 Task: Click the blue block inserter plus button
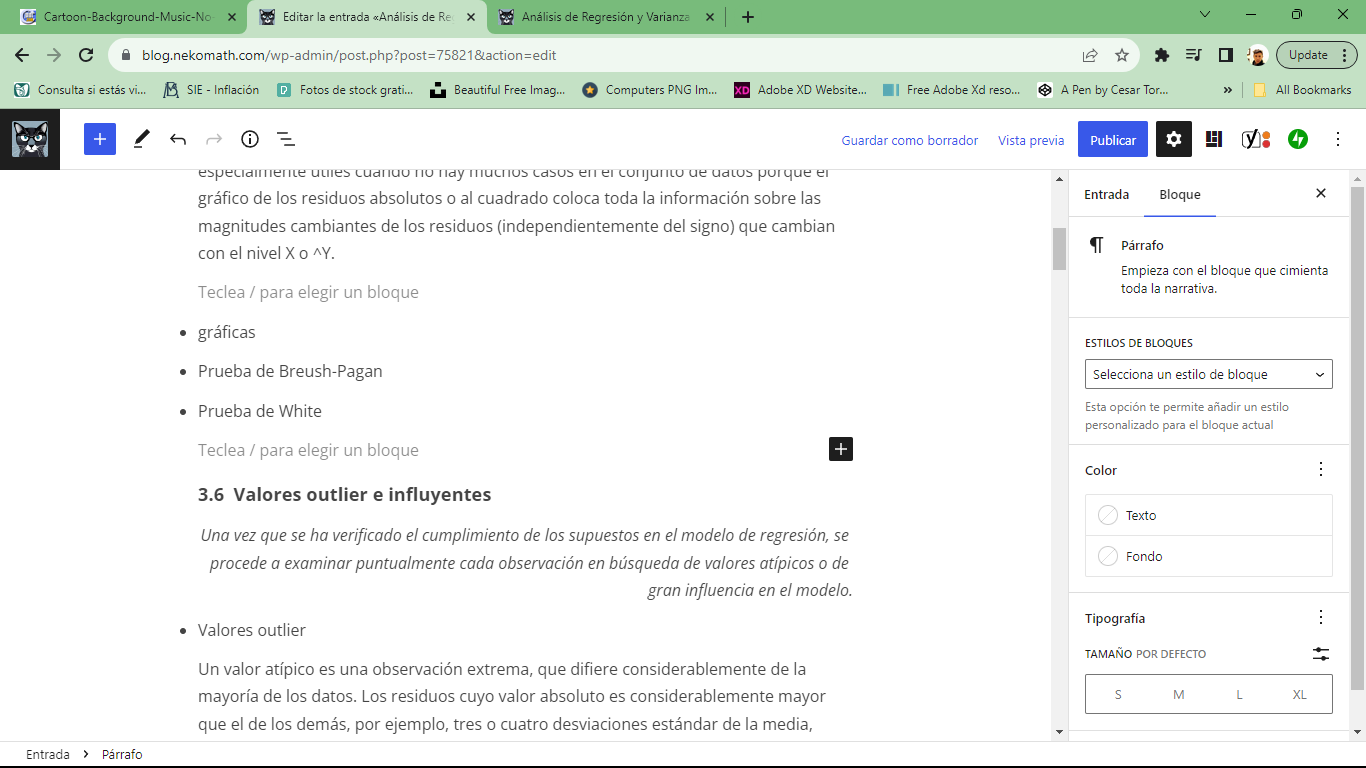click(100, 139)
